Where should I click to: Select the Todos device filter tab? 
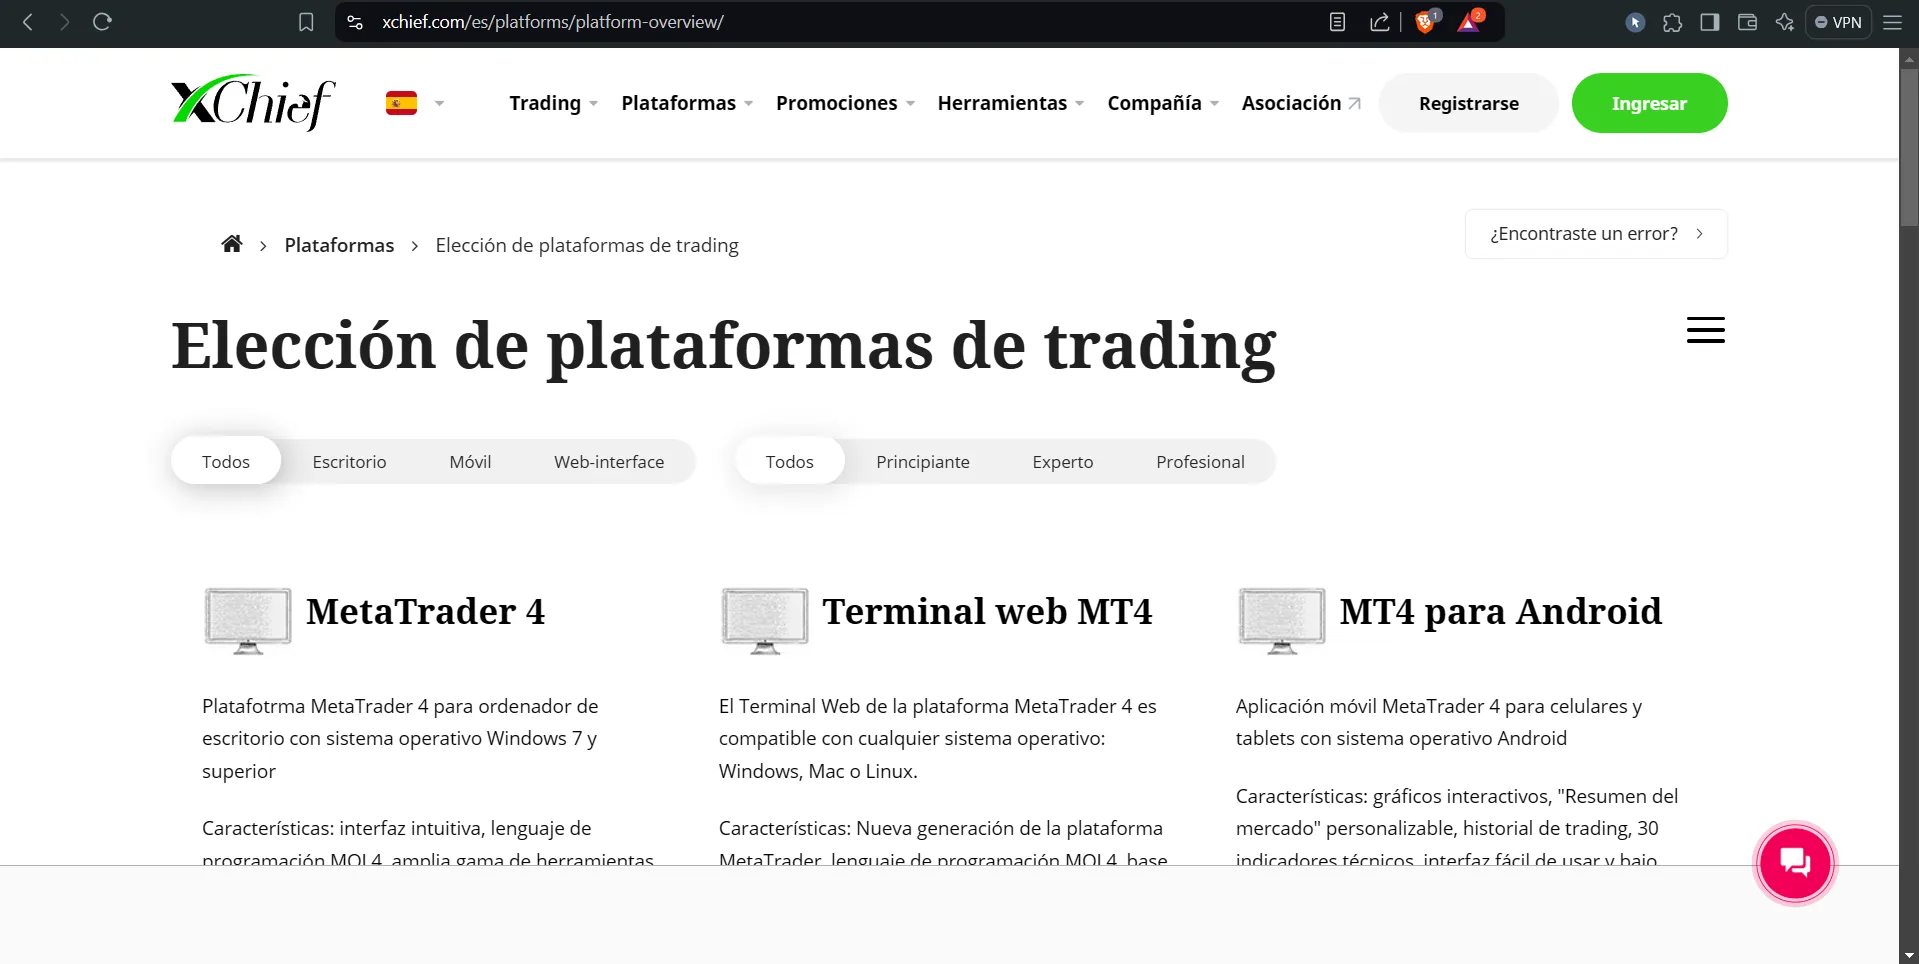click(x=226, y=461)
